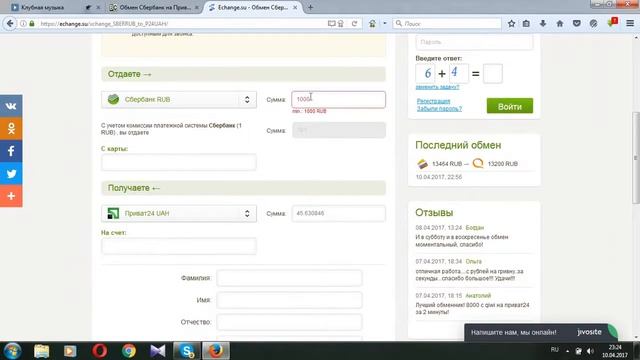Screen dimensions: 640x360
Task: Launch Opera from taskbar
Action: [100, 351]
